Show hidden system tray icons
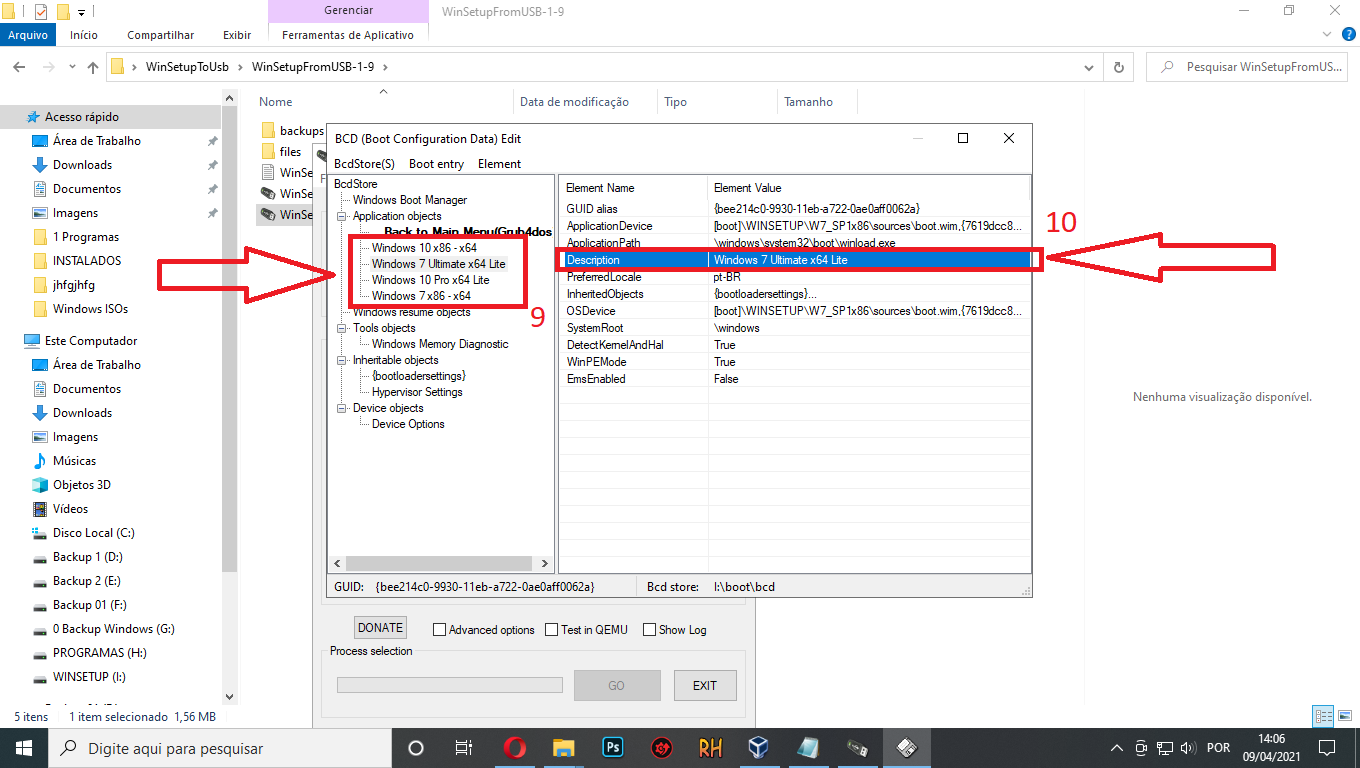 (x=1117, y=748)
